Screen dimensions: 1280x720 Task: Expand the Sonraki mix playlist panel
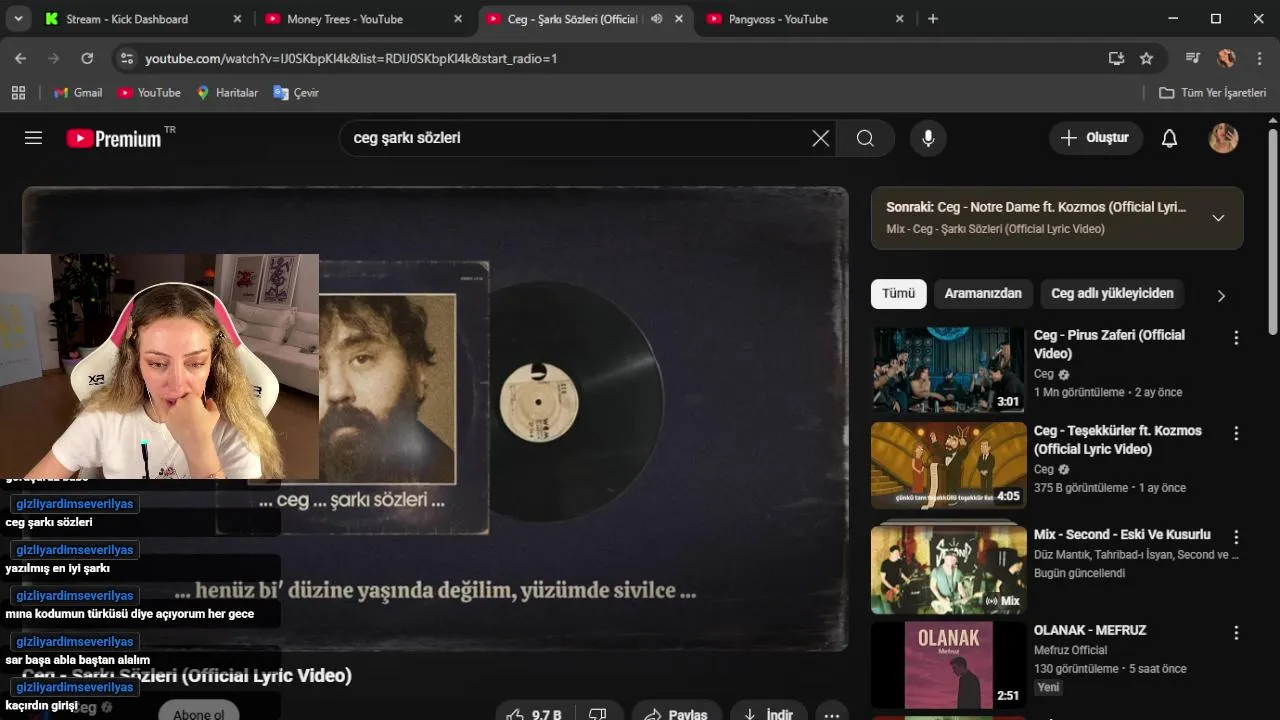[x=1218, y=218]
